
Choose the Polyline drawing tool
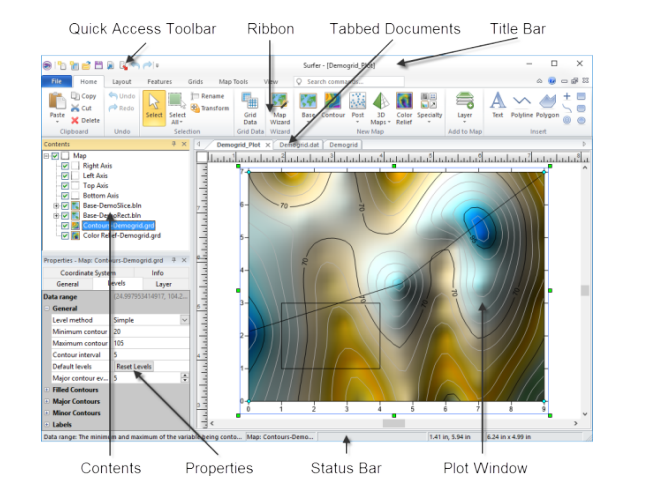click(x=522, y=104)
